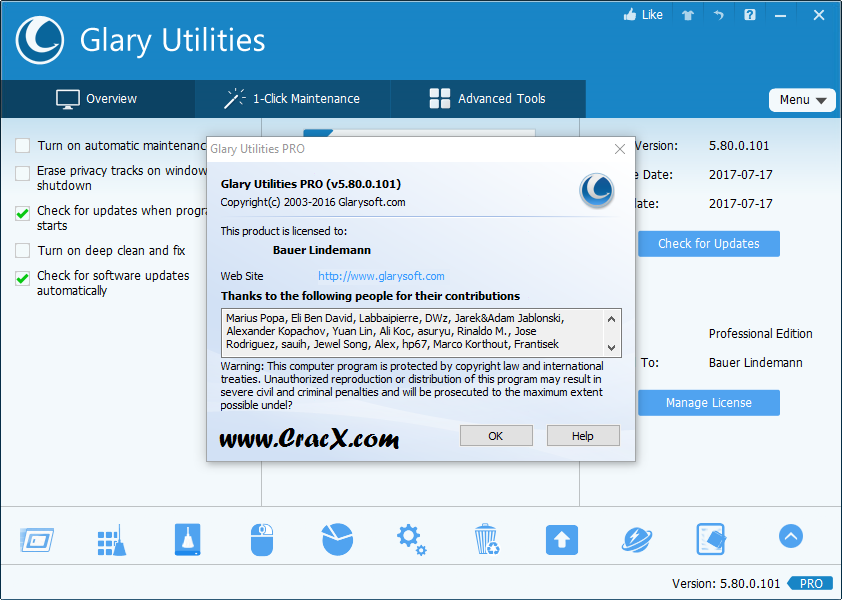
Task: Click the Help button in the dialog
Action: coord(583,436)
